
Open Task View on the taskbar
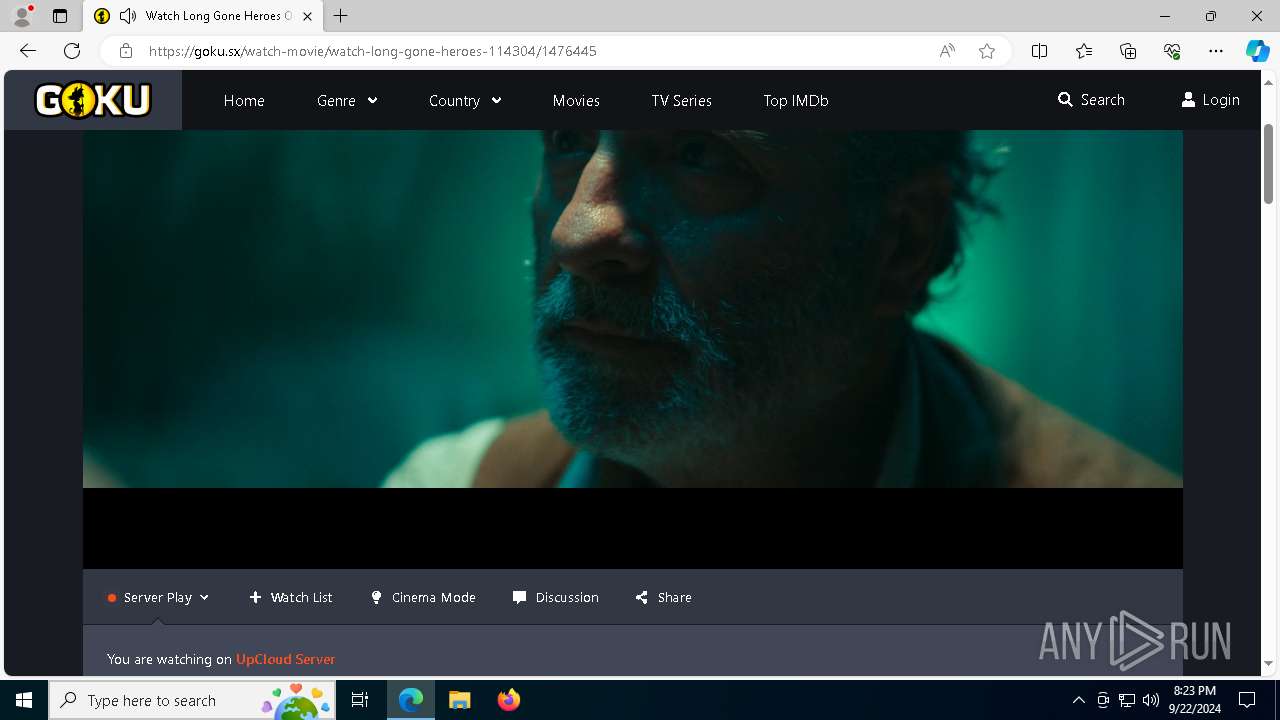(360, 700)
